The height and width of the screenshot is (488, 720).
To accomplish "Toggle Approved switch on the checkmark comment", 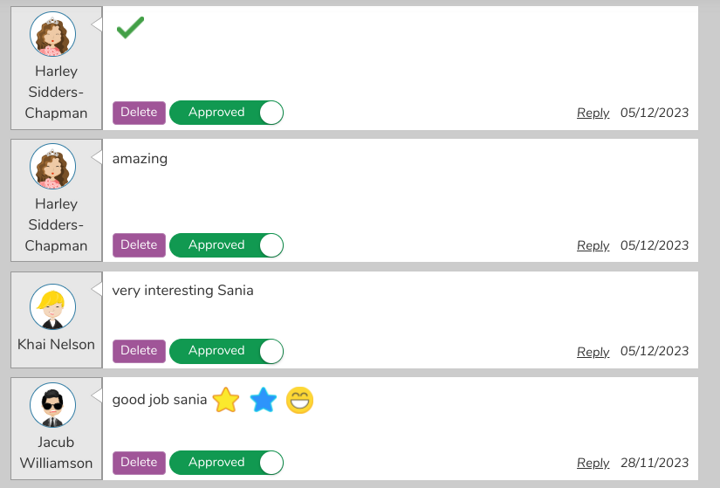I will [x=226, y=112].
